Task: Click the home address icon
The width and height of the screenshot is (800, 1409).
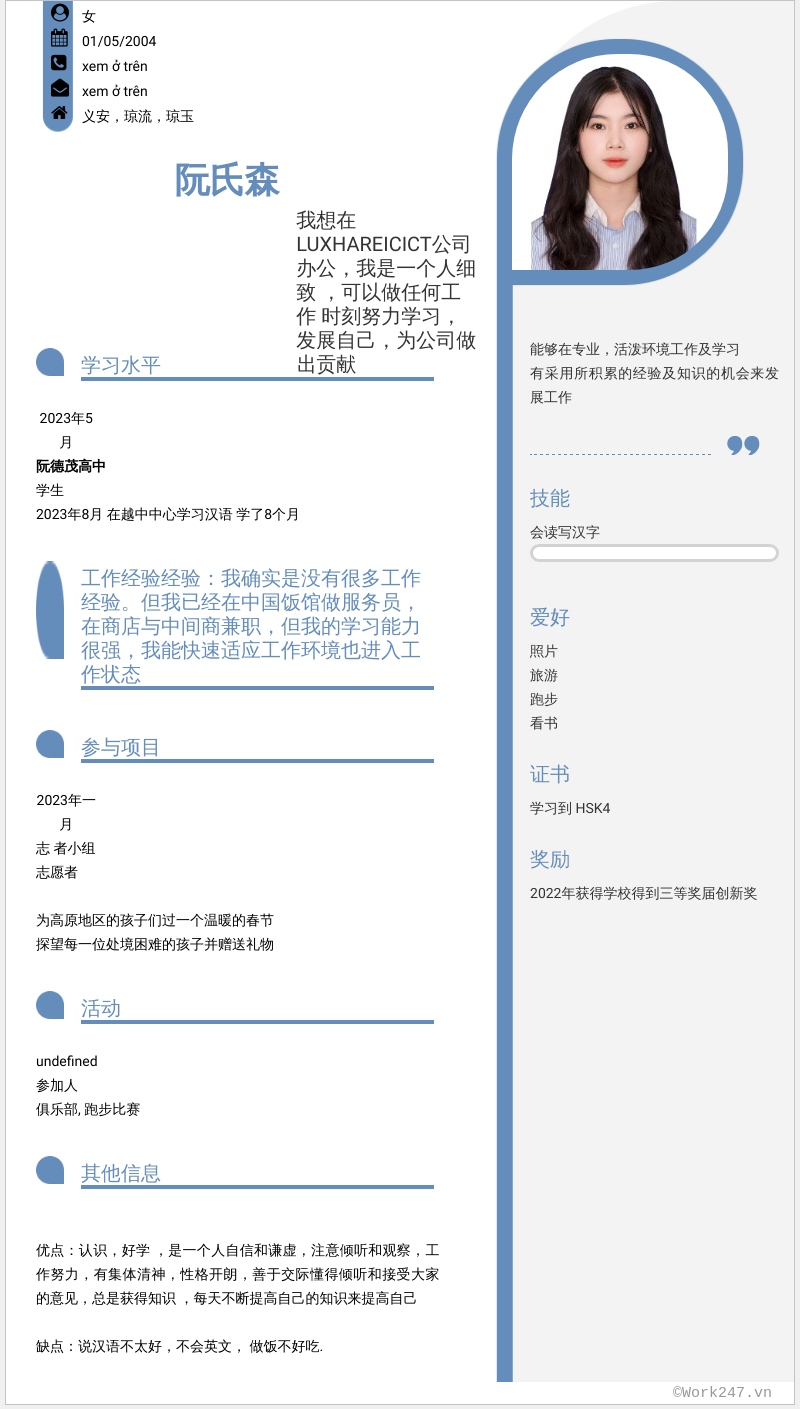Action: pyautogui.click(x=59, y=114)
